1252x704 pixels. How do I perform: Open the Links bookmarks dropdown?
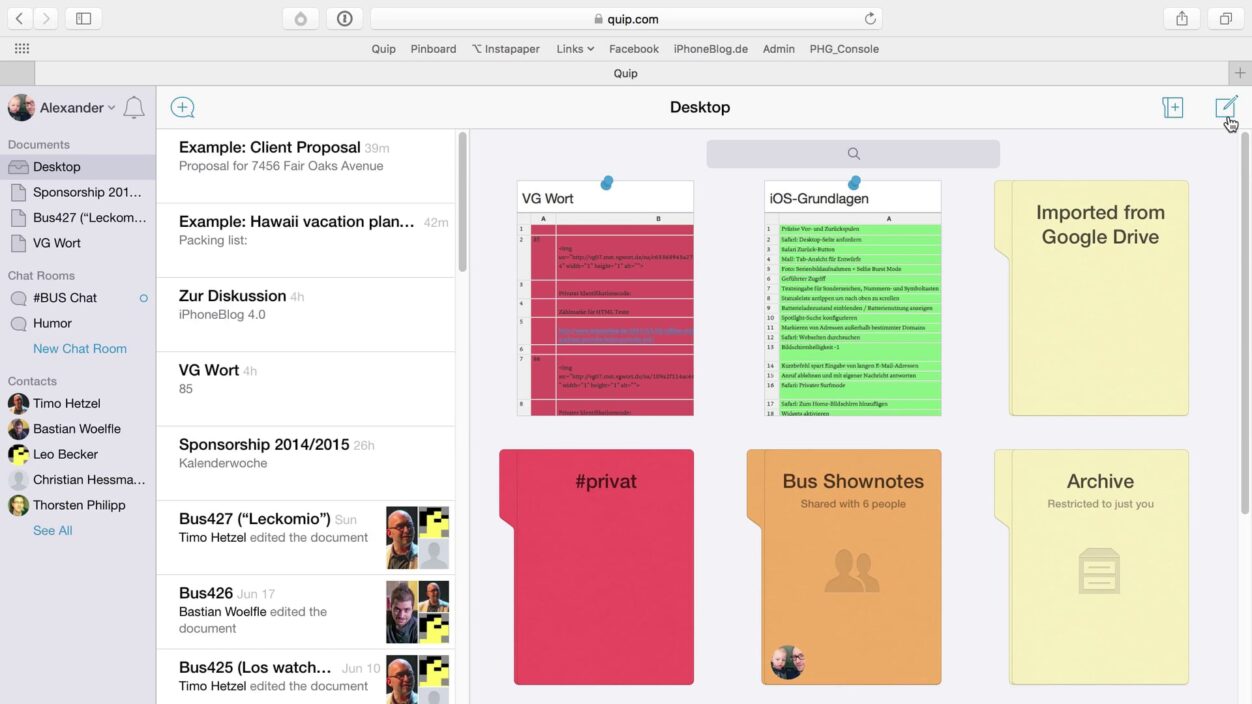click(x=575, y=48)
